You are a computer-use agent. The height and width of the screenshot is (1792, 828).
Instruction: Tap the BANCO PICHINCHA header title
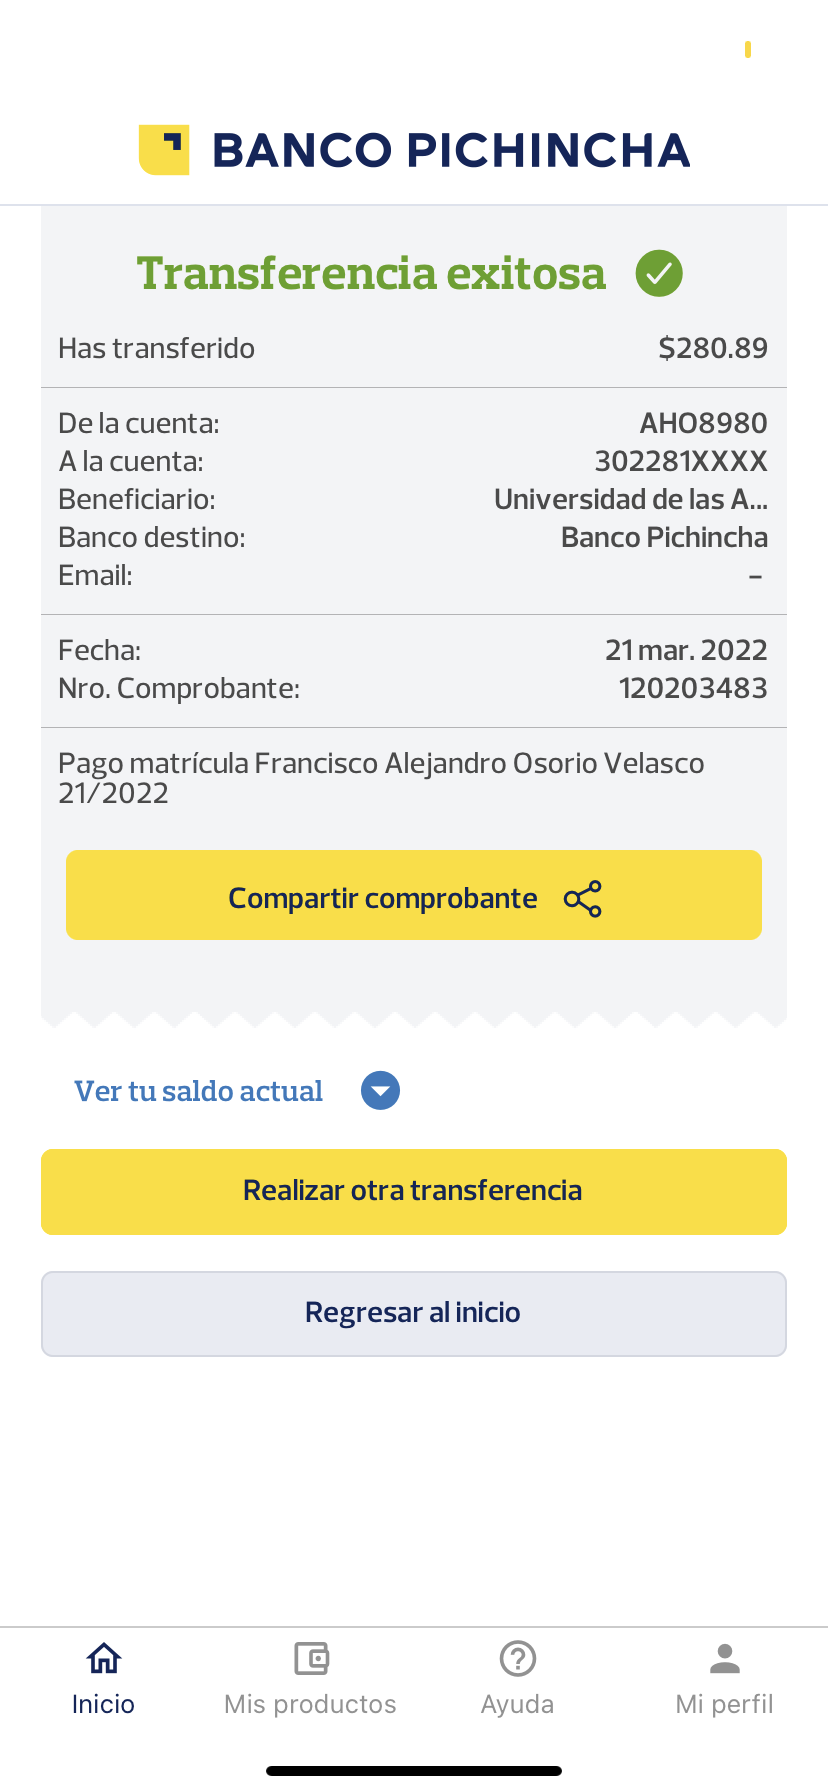pyautogui.click(x=451, y=150)
